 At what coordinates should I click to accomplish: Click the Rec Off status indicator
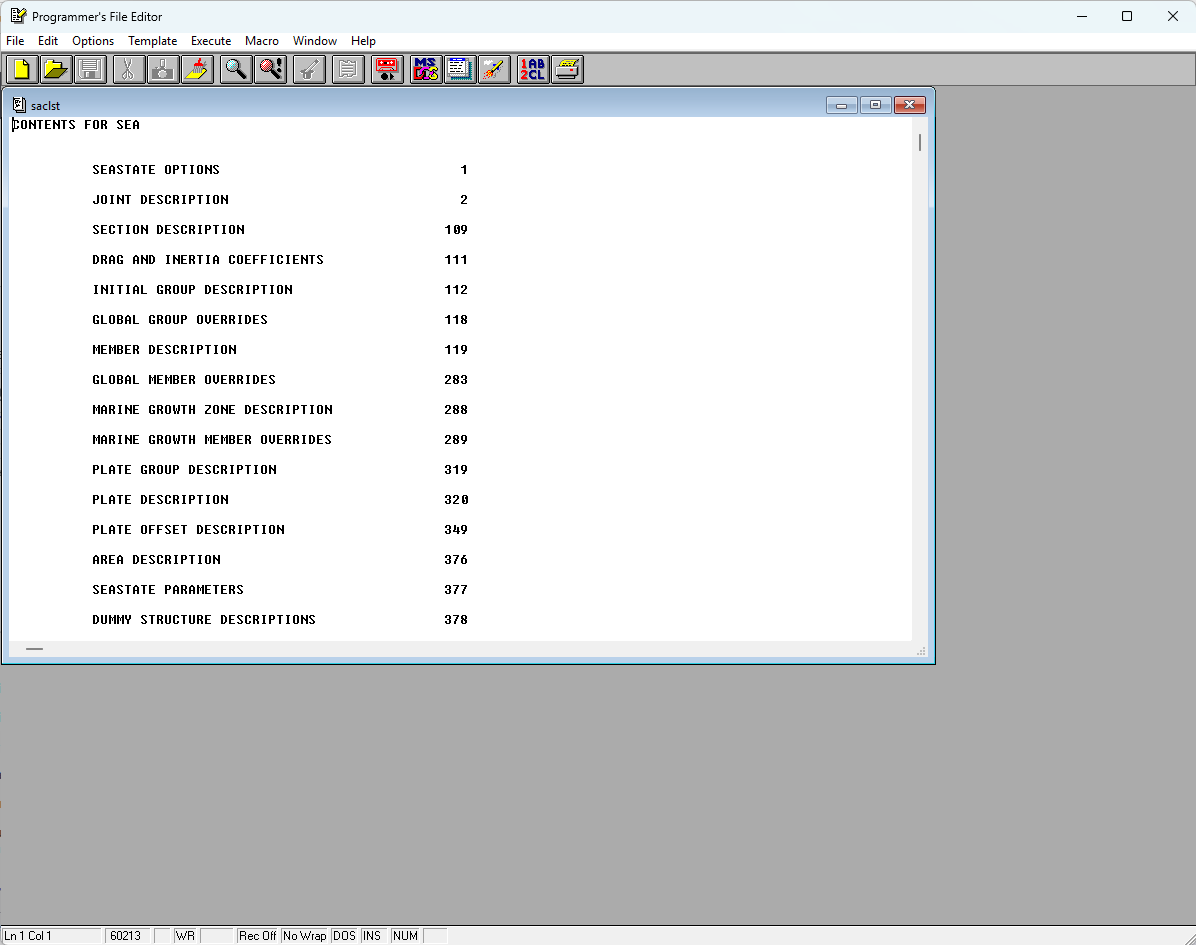tap(257, 936)
